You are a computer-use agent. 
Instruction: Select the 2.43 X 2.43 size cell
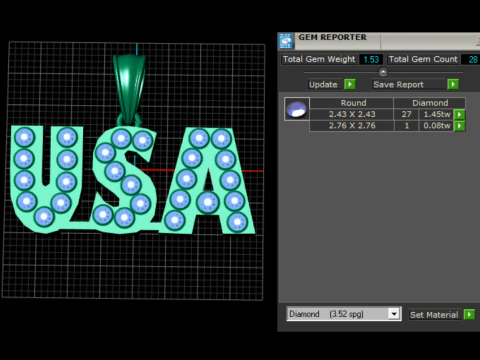coord(352,114)
